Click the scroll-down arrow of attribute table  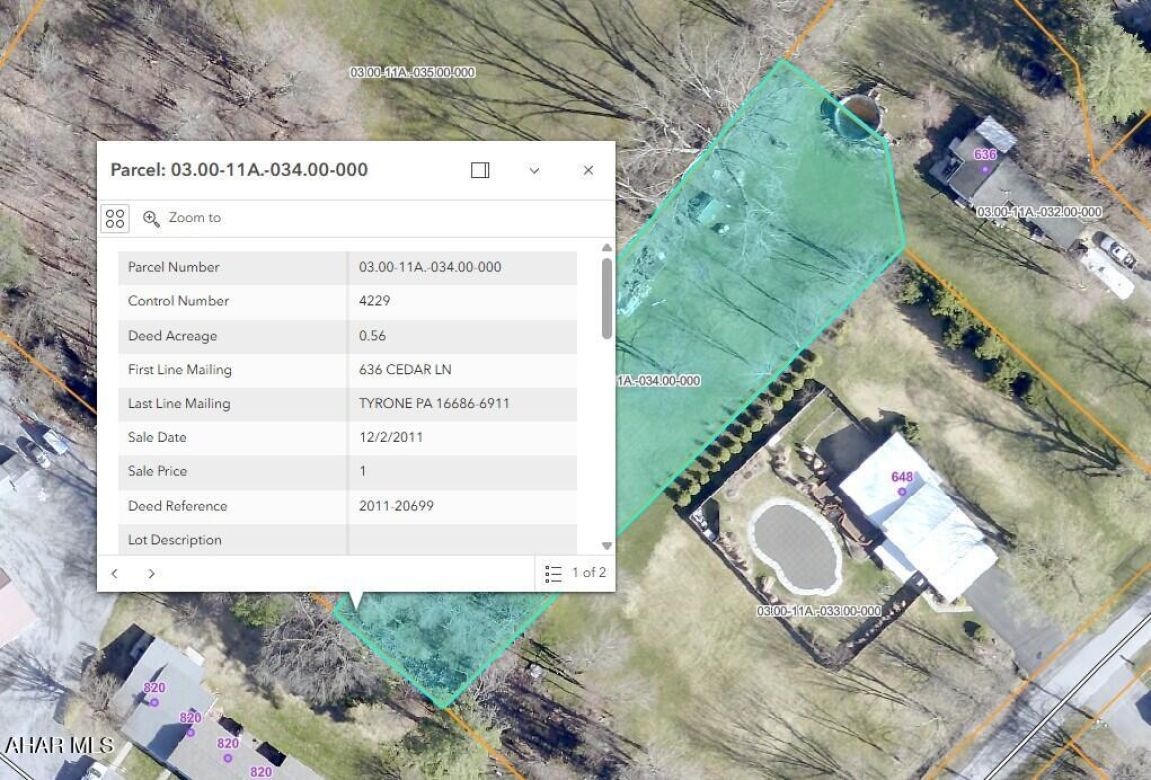click(606, 545)
